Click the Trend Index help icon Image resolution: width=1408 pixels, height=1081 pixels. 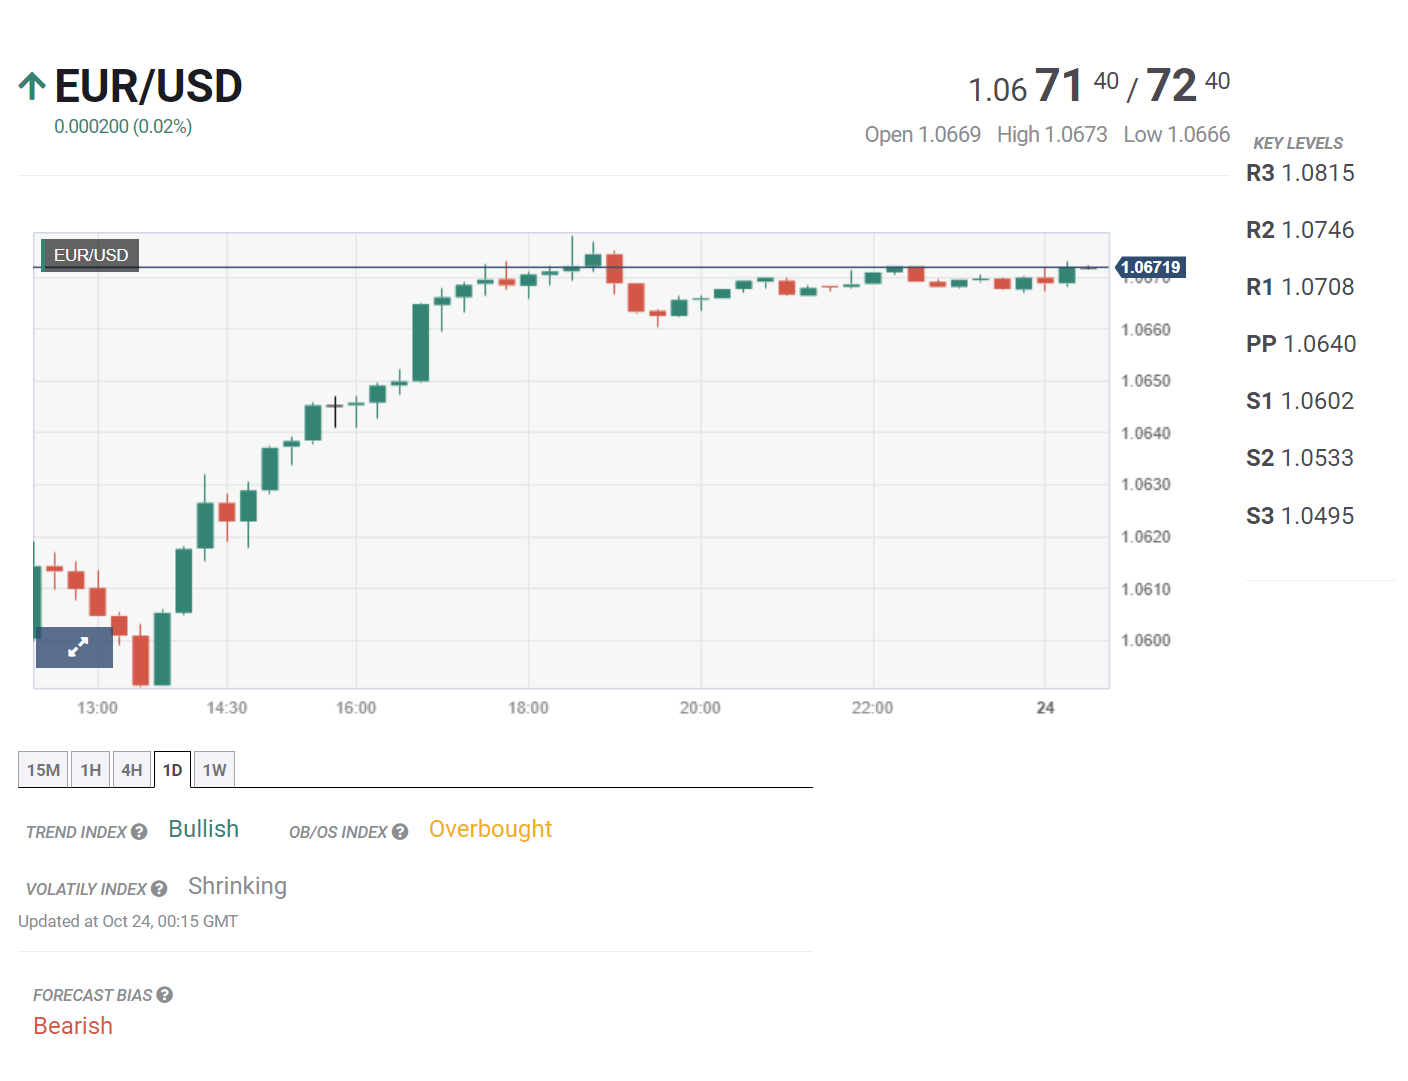pyautogui.click(x=139, y=832)
